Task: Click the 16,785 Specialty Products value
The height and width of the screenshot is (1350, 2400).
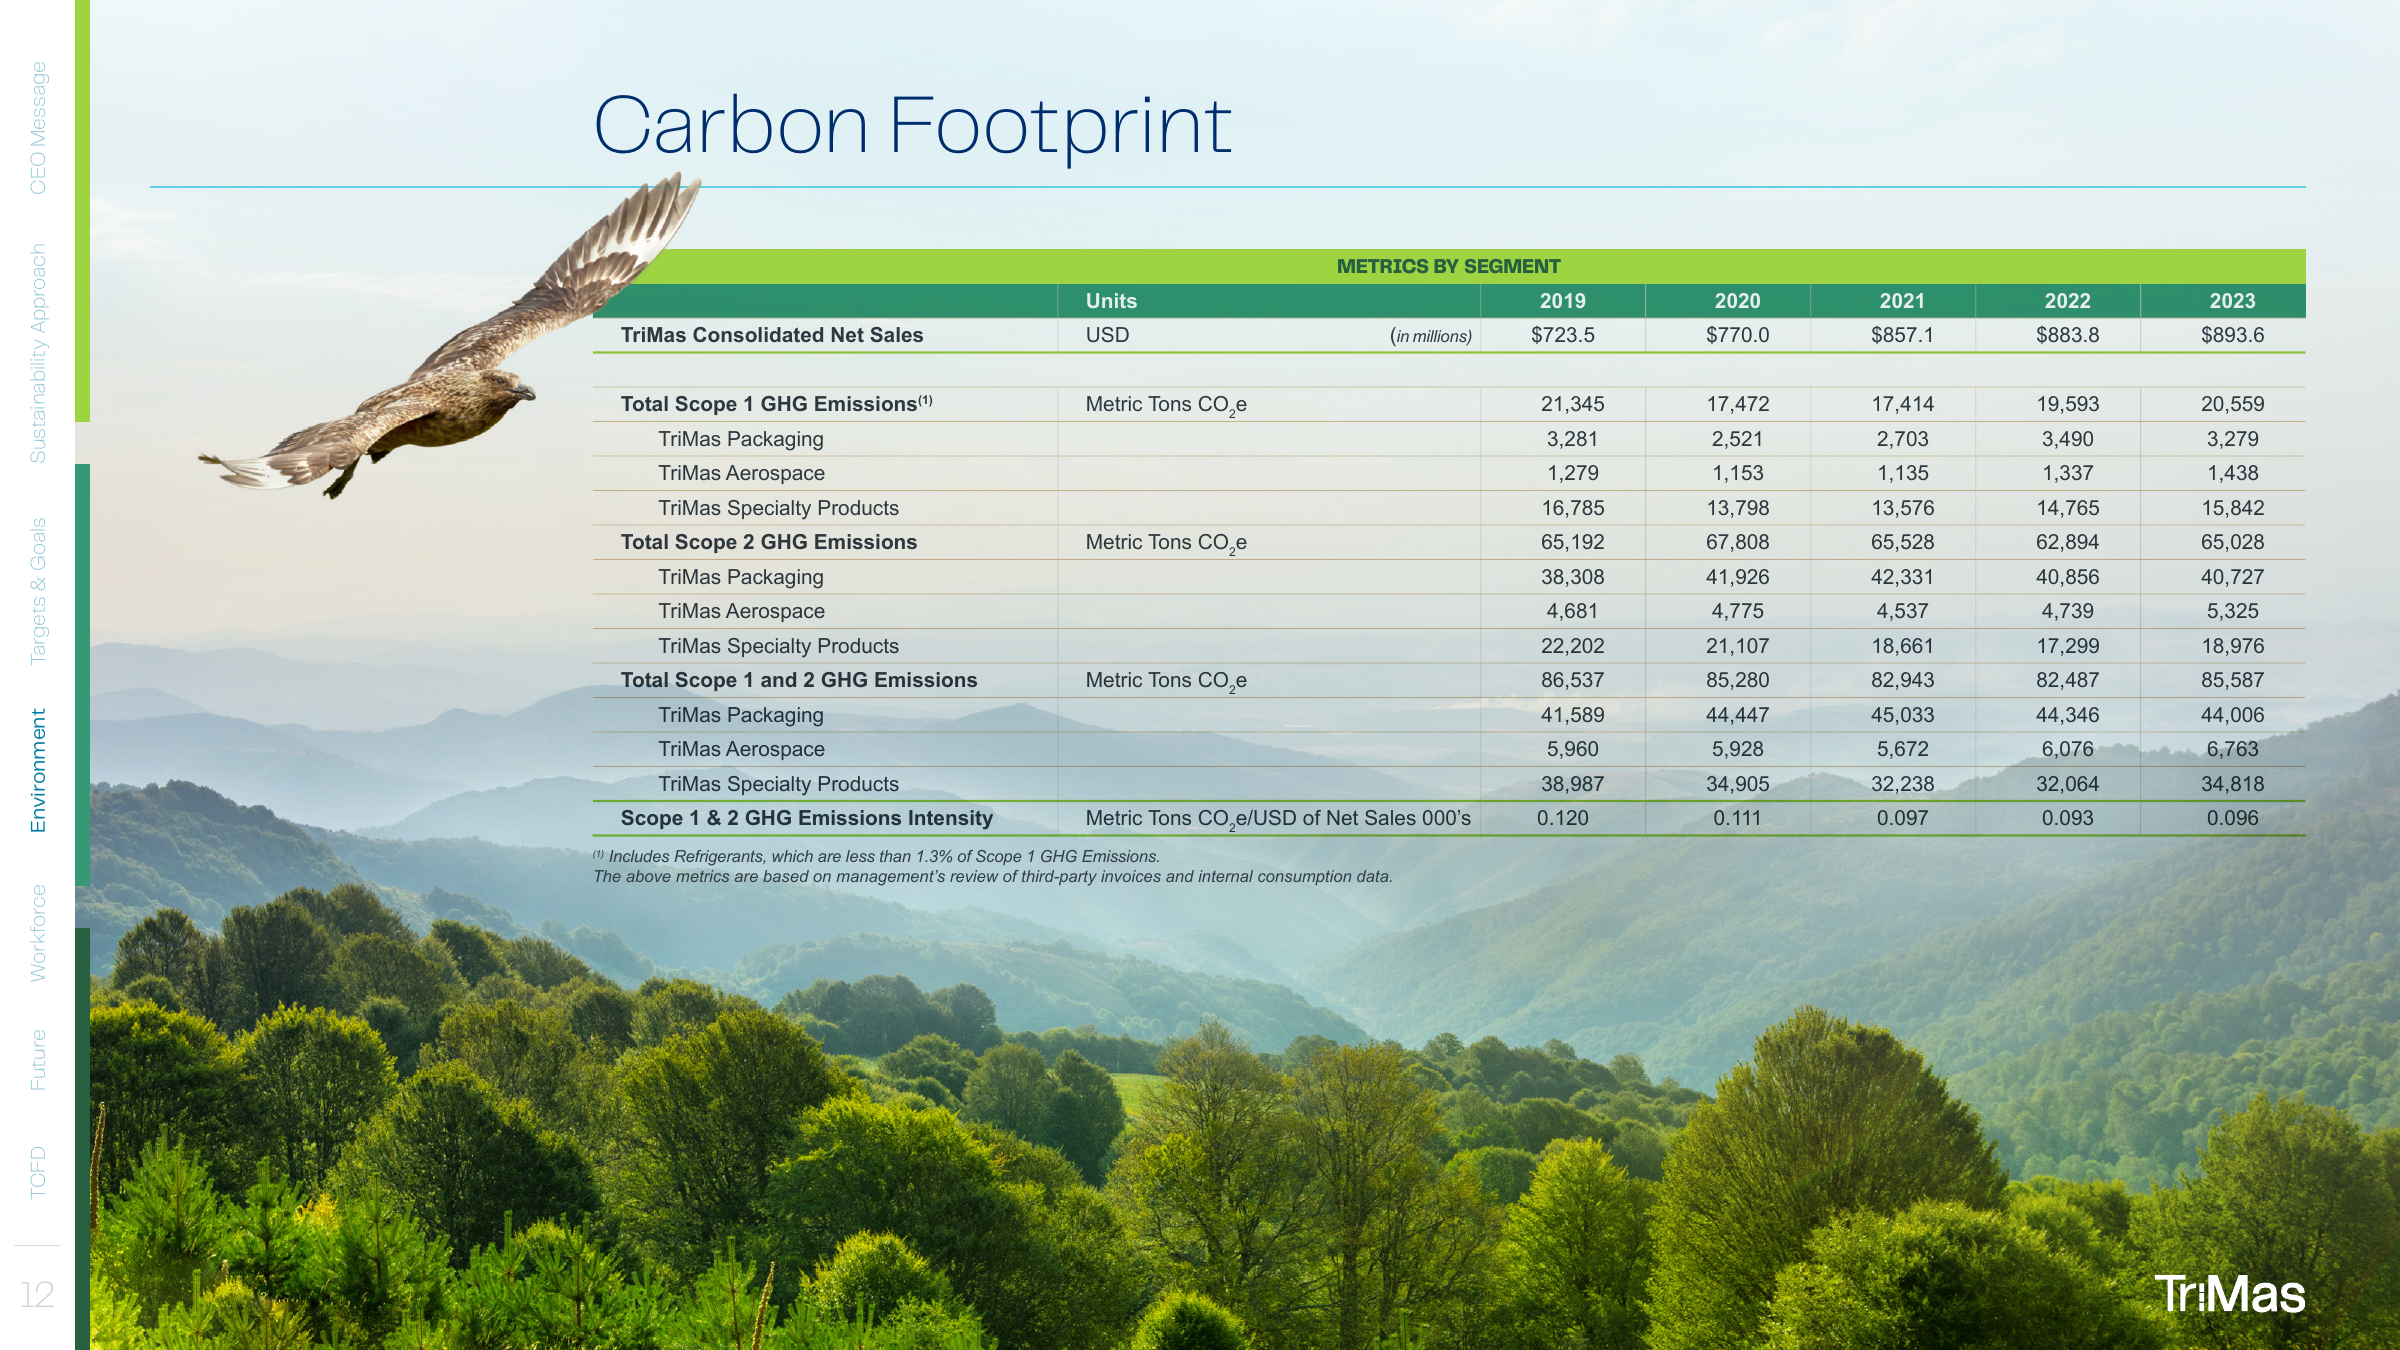Action: coord(1572,508)
